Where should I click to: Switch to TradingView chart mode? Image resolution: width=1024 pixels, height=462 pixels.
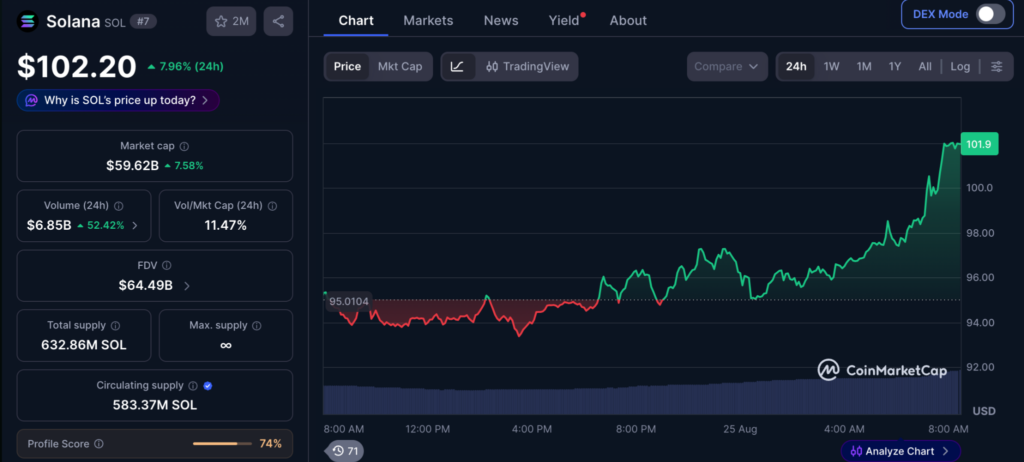coord(528,67)
